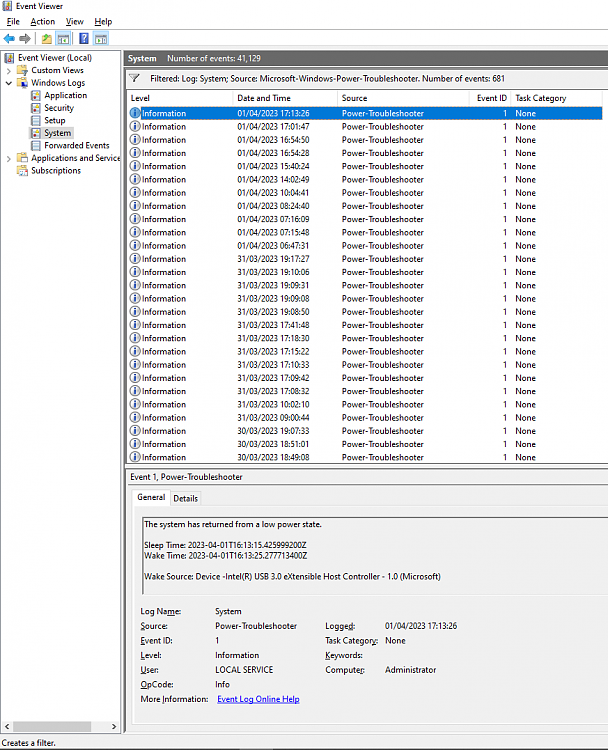The image size is (608, 750).
Task: Open the Action menu
Action: coord(43,21)
